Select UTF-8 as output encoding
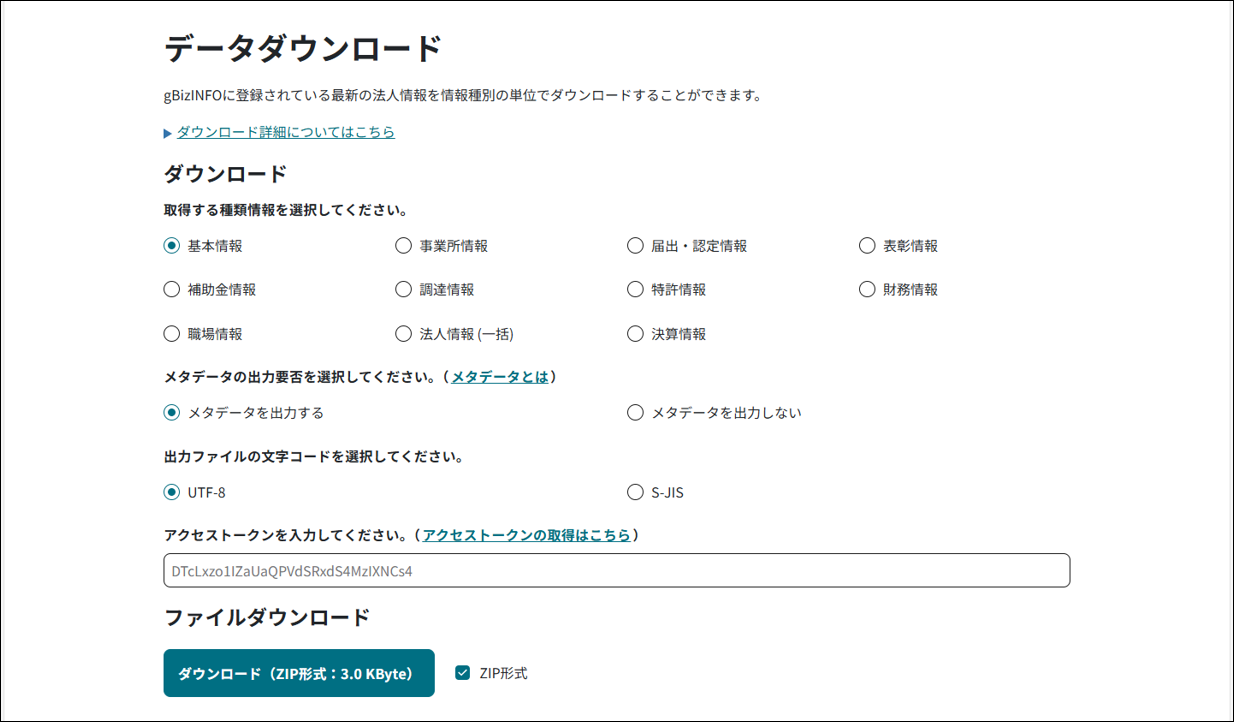 pos(172,491)
